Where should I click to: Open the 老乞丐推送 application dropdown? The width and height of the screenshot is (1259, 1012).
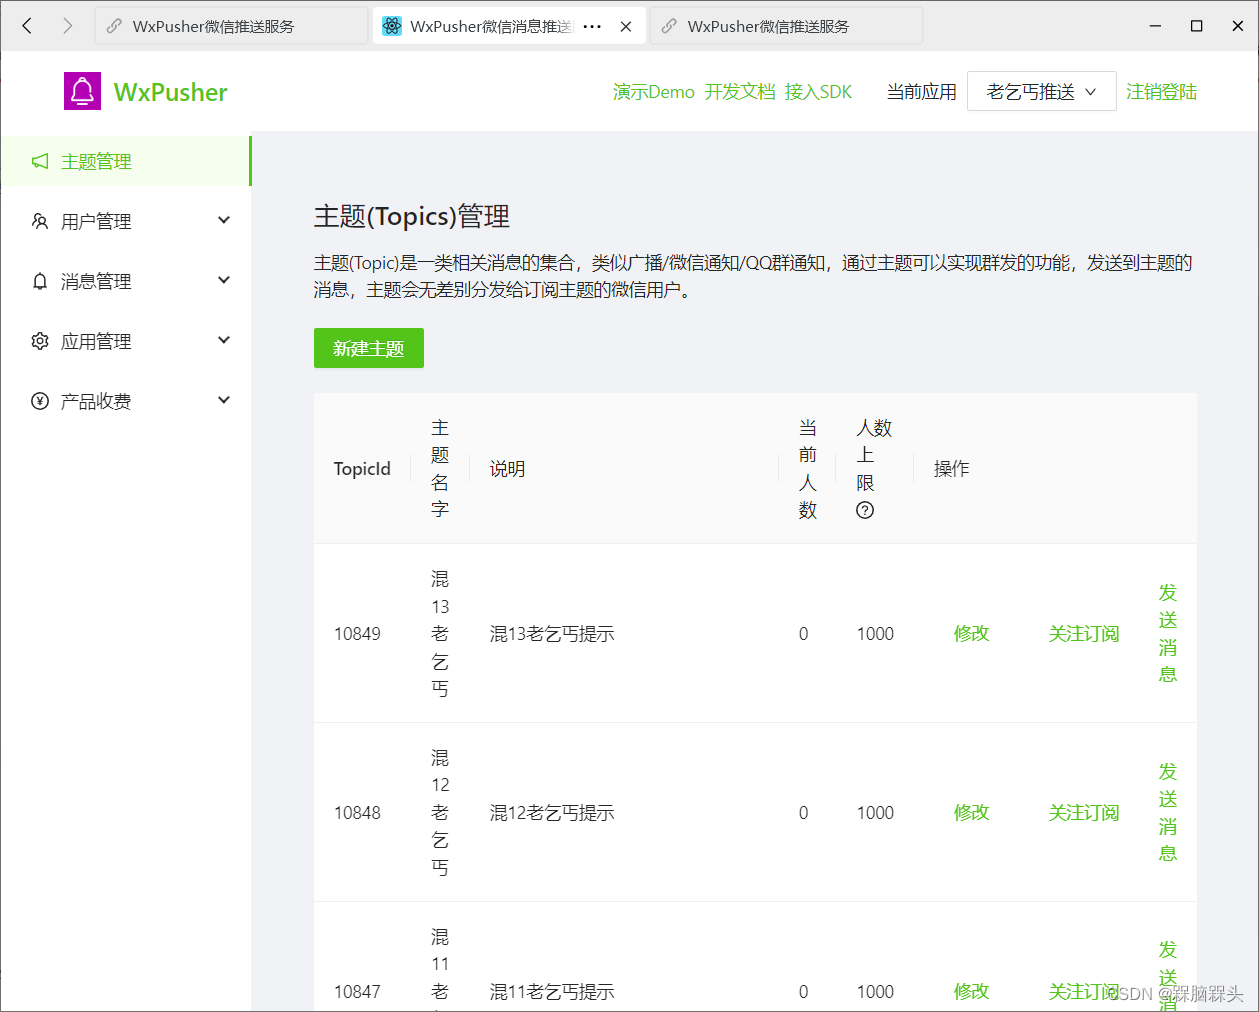[1041, 91]
